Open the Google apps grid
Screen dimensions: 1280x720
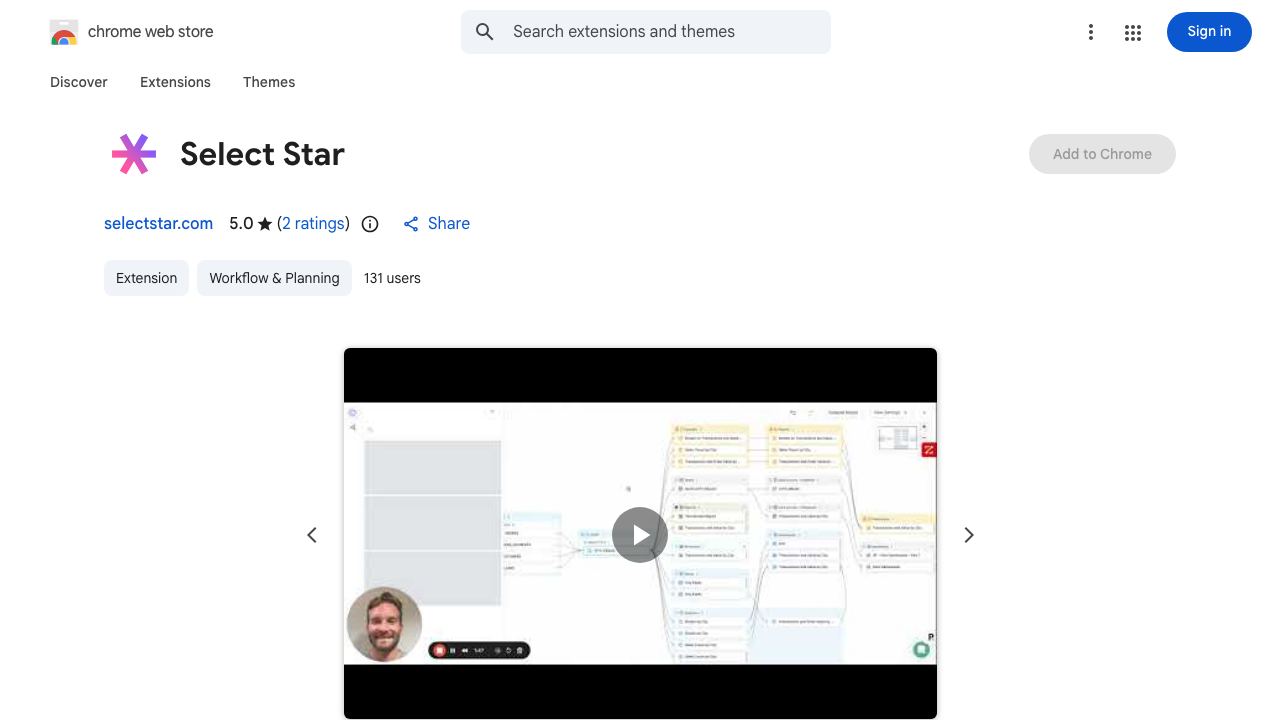[1133, 32]
